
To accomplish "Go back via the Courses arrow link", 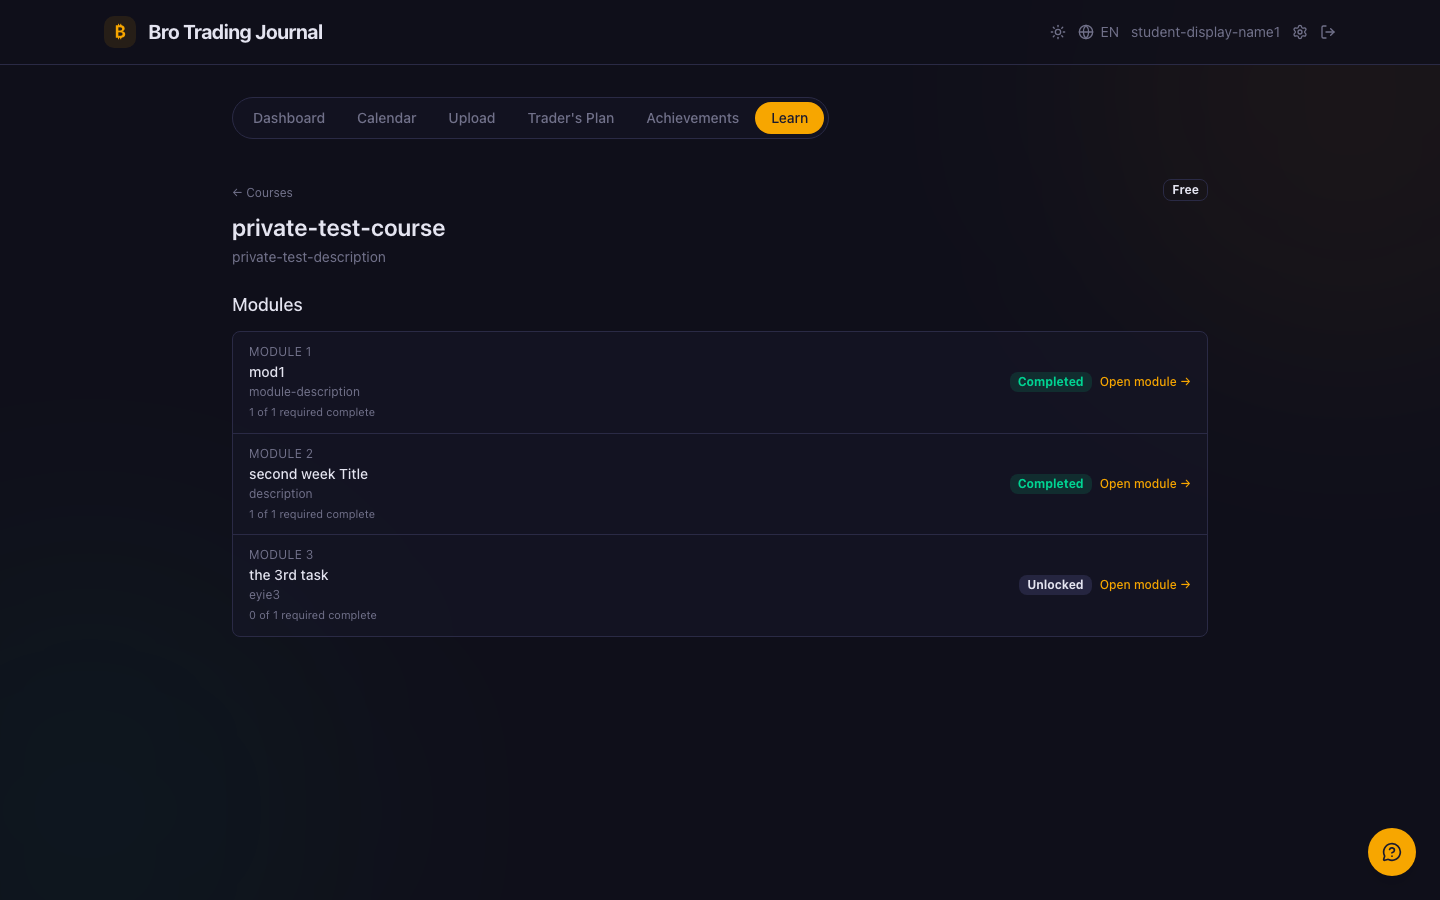I will 262,193.
